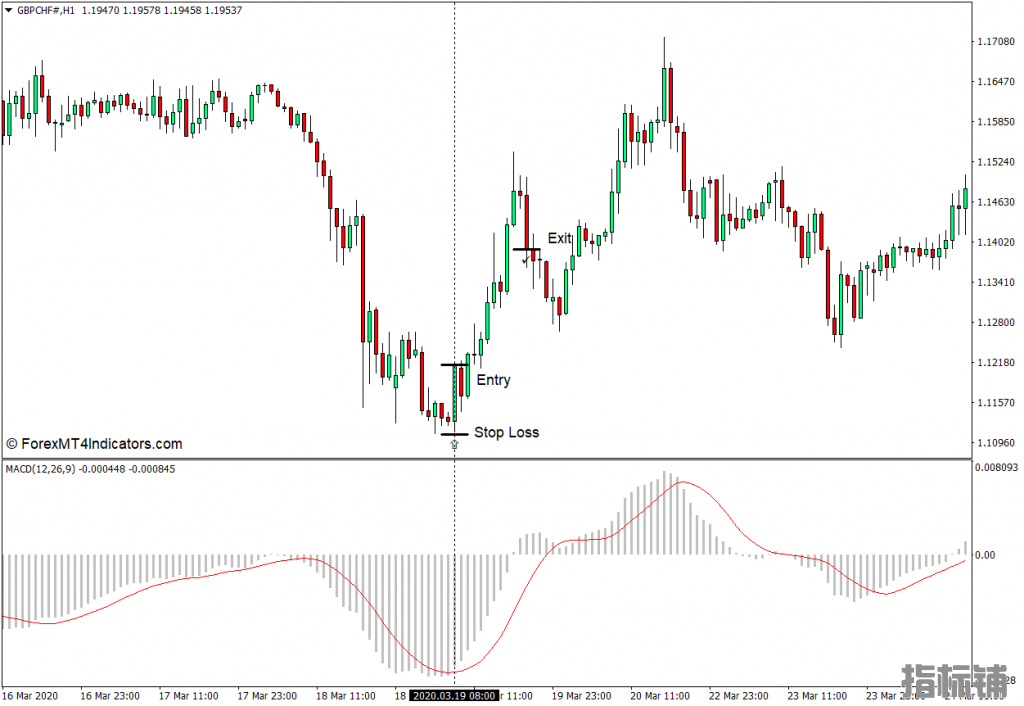Click the 1.16470 price level
1024x706 pixels.
pos(996,82)
